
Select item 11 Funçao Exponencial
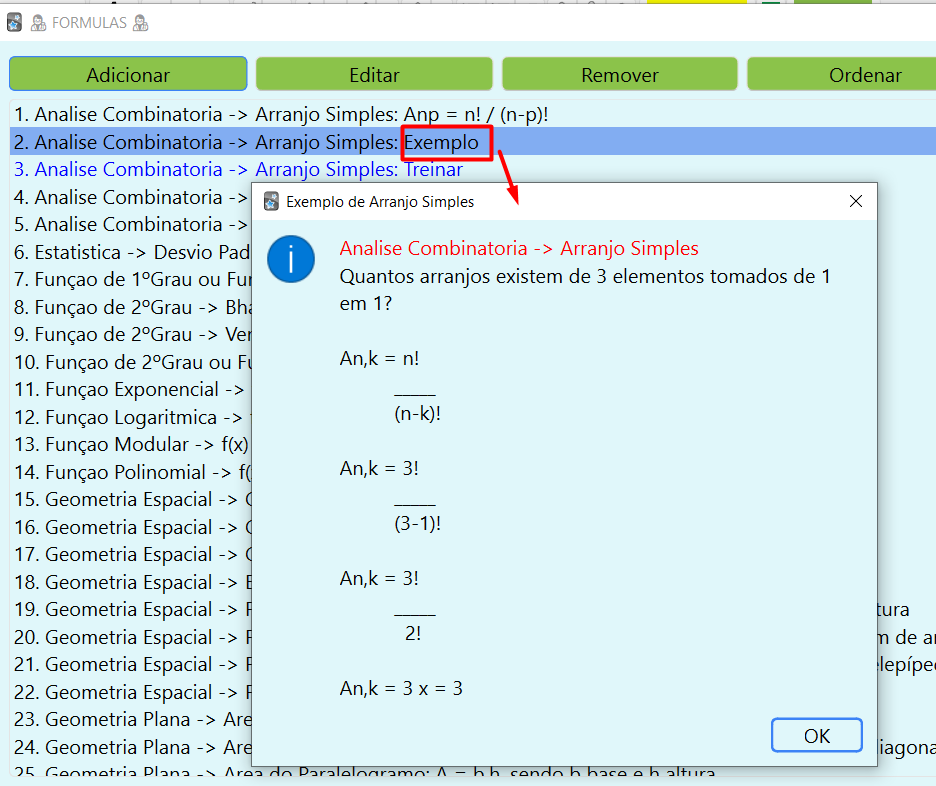(x=130, y=390)
